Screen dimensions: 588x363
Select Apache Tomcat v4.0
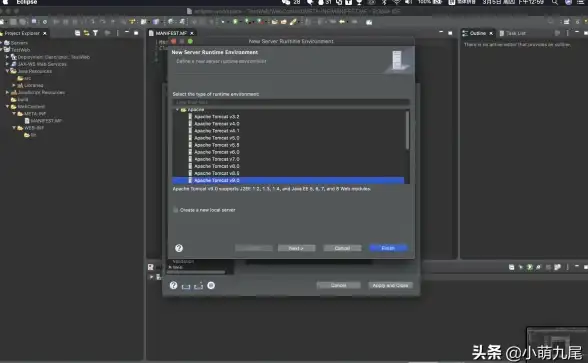coord(216,124)
